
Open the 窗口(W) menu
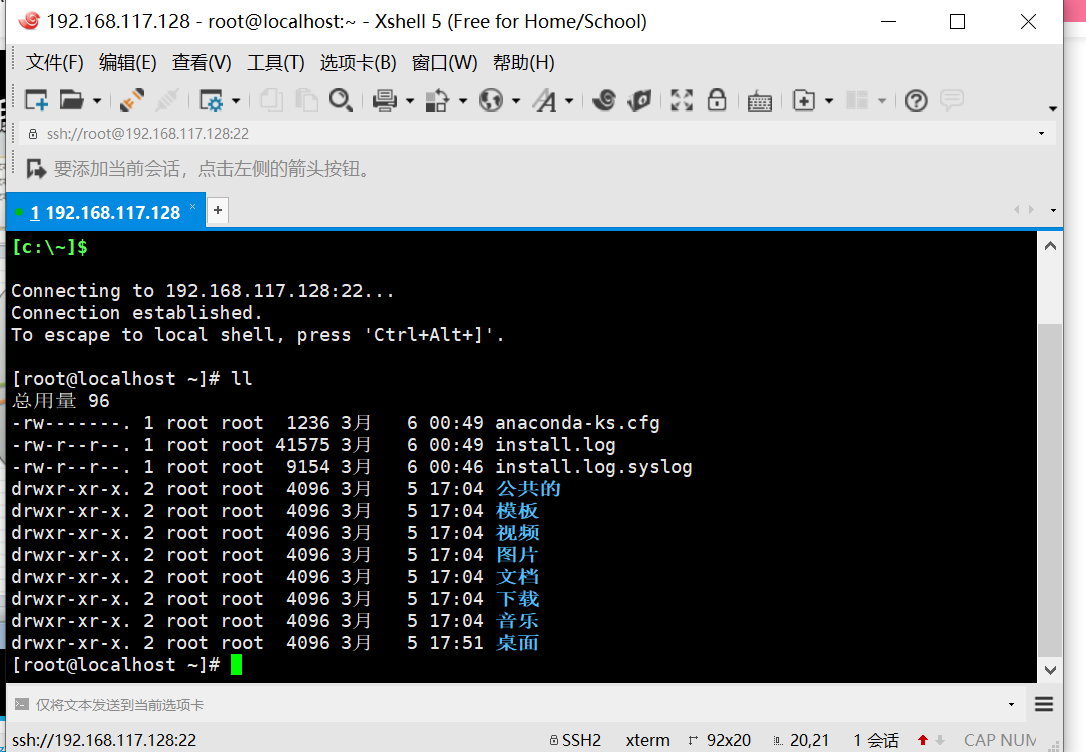click(445, 63)
